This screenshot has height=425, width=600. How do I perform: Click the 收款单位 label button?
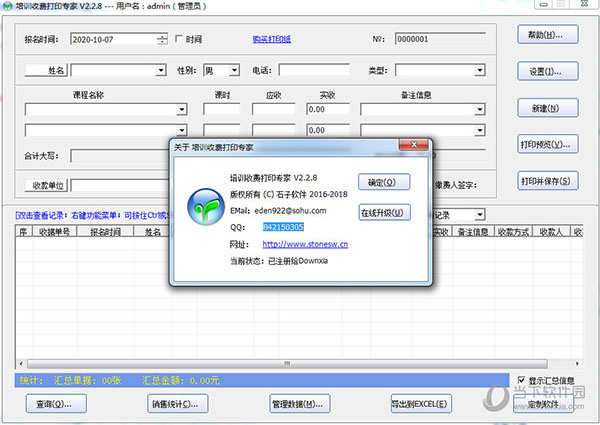click(x=46, y=186)
